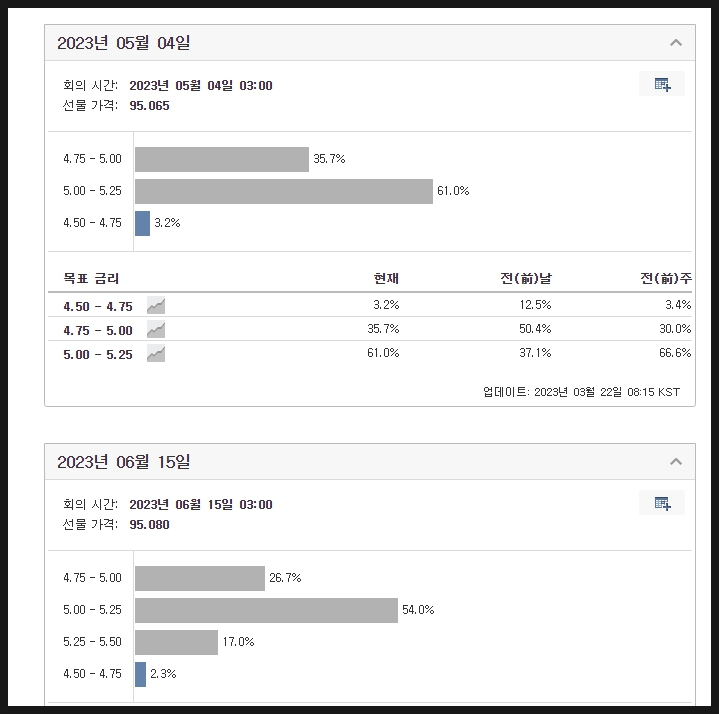Click the 현재 column header
The height and width of the screenshot is (714, 719).
click(x=386, y=278)
